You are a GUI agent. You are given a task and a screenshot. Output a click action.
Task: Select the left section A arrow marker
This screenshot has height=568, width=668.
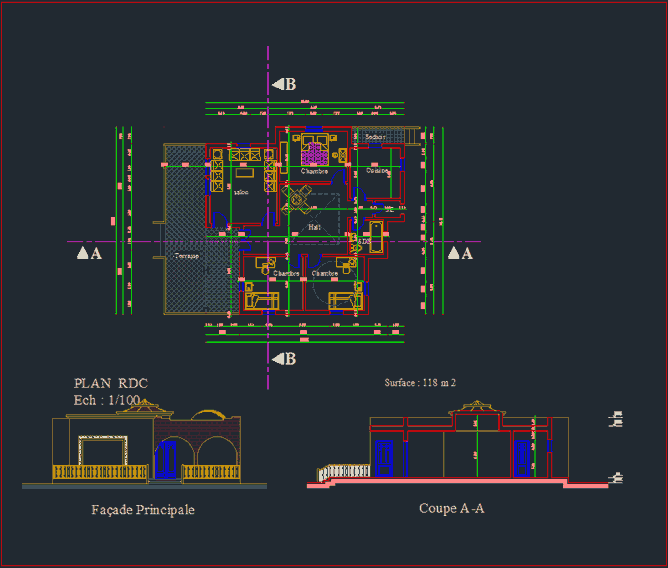89,254
